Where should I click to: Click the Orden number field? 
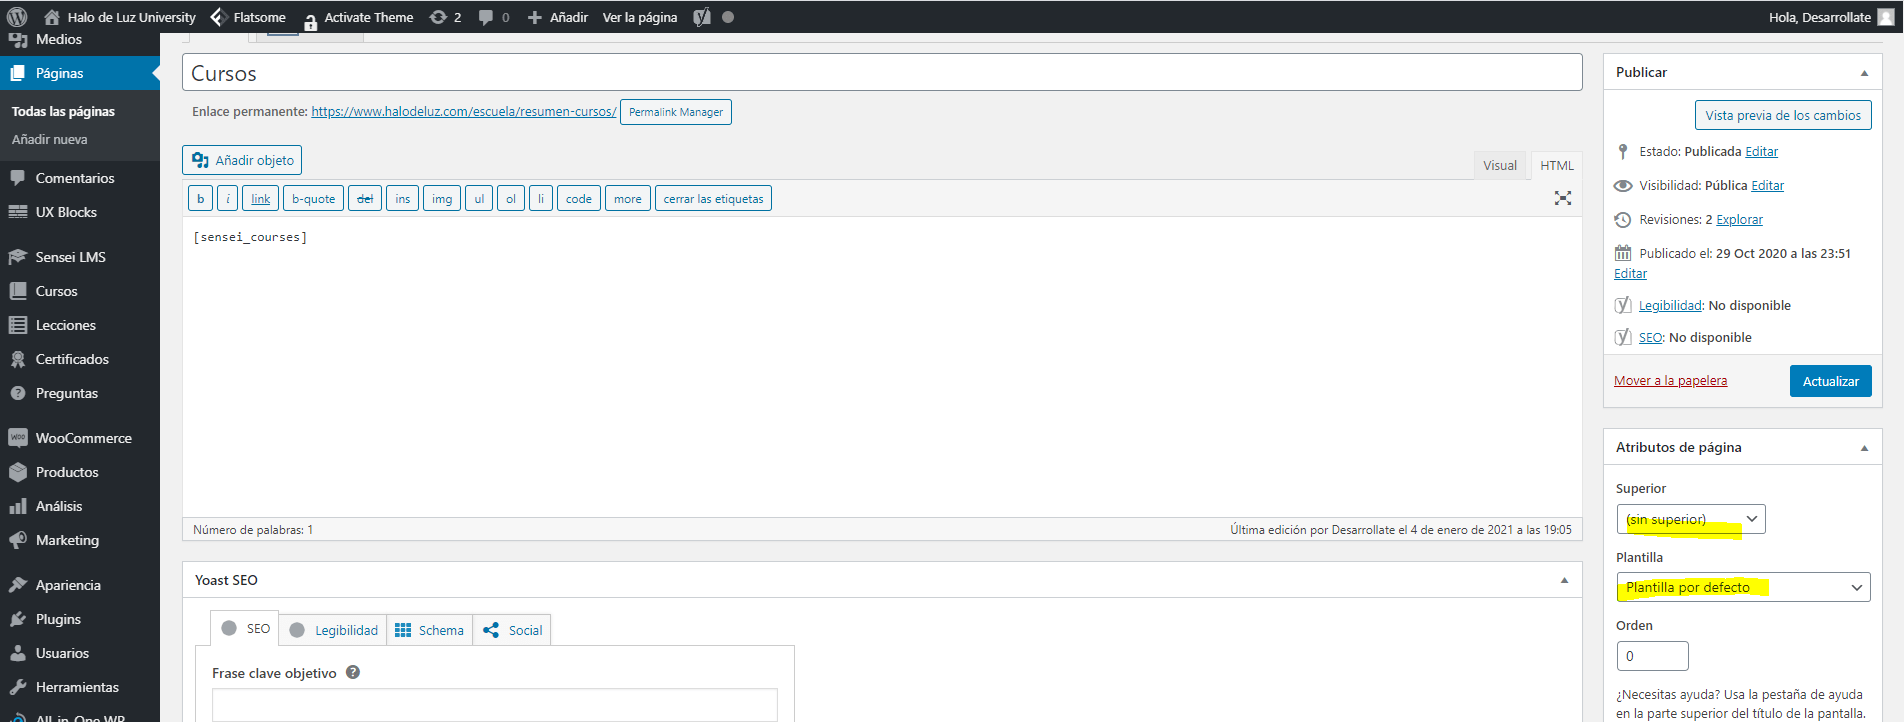(1652, 656)
